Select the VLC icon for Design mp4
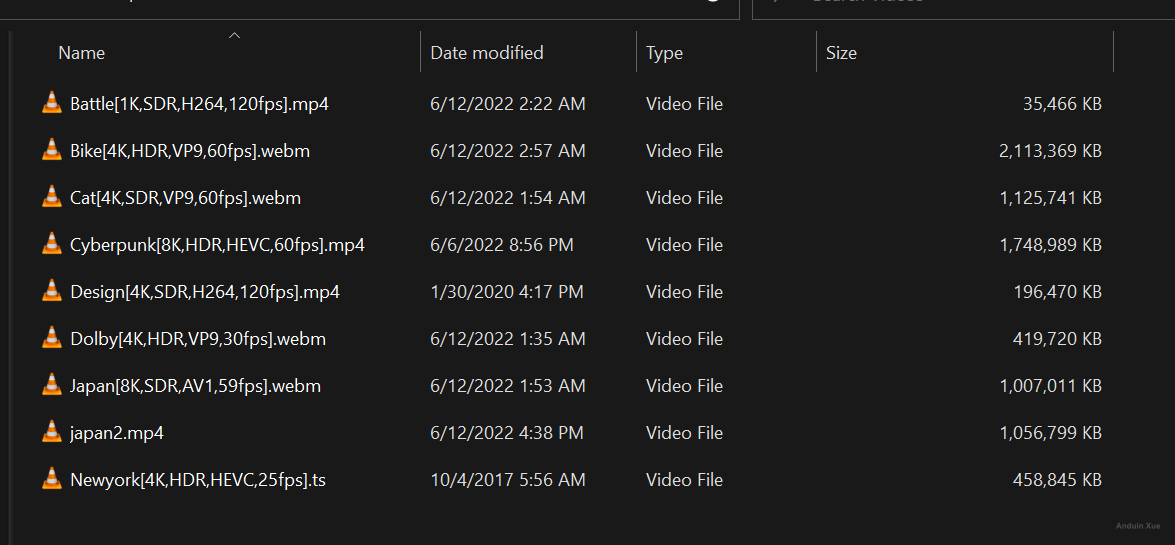This screenshot has width=1175, height=545. point(52,291)
